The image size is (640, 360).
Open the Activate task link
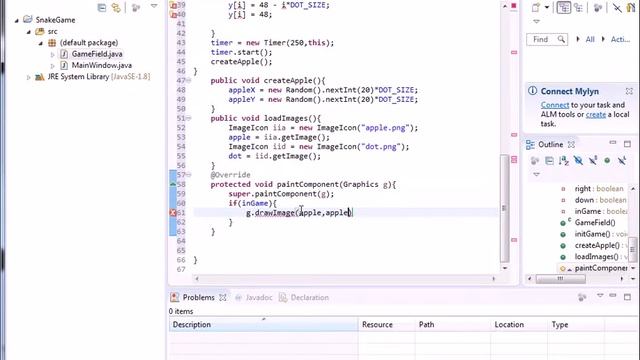pyautogui.click(x=620, y=39)
